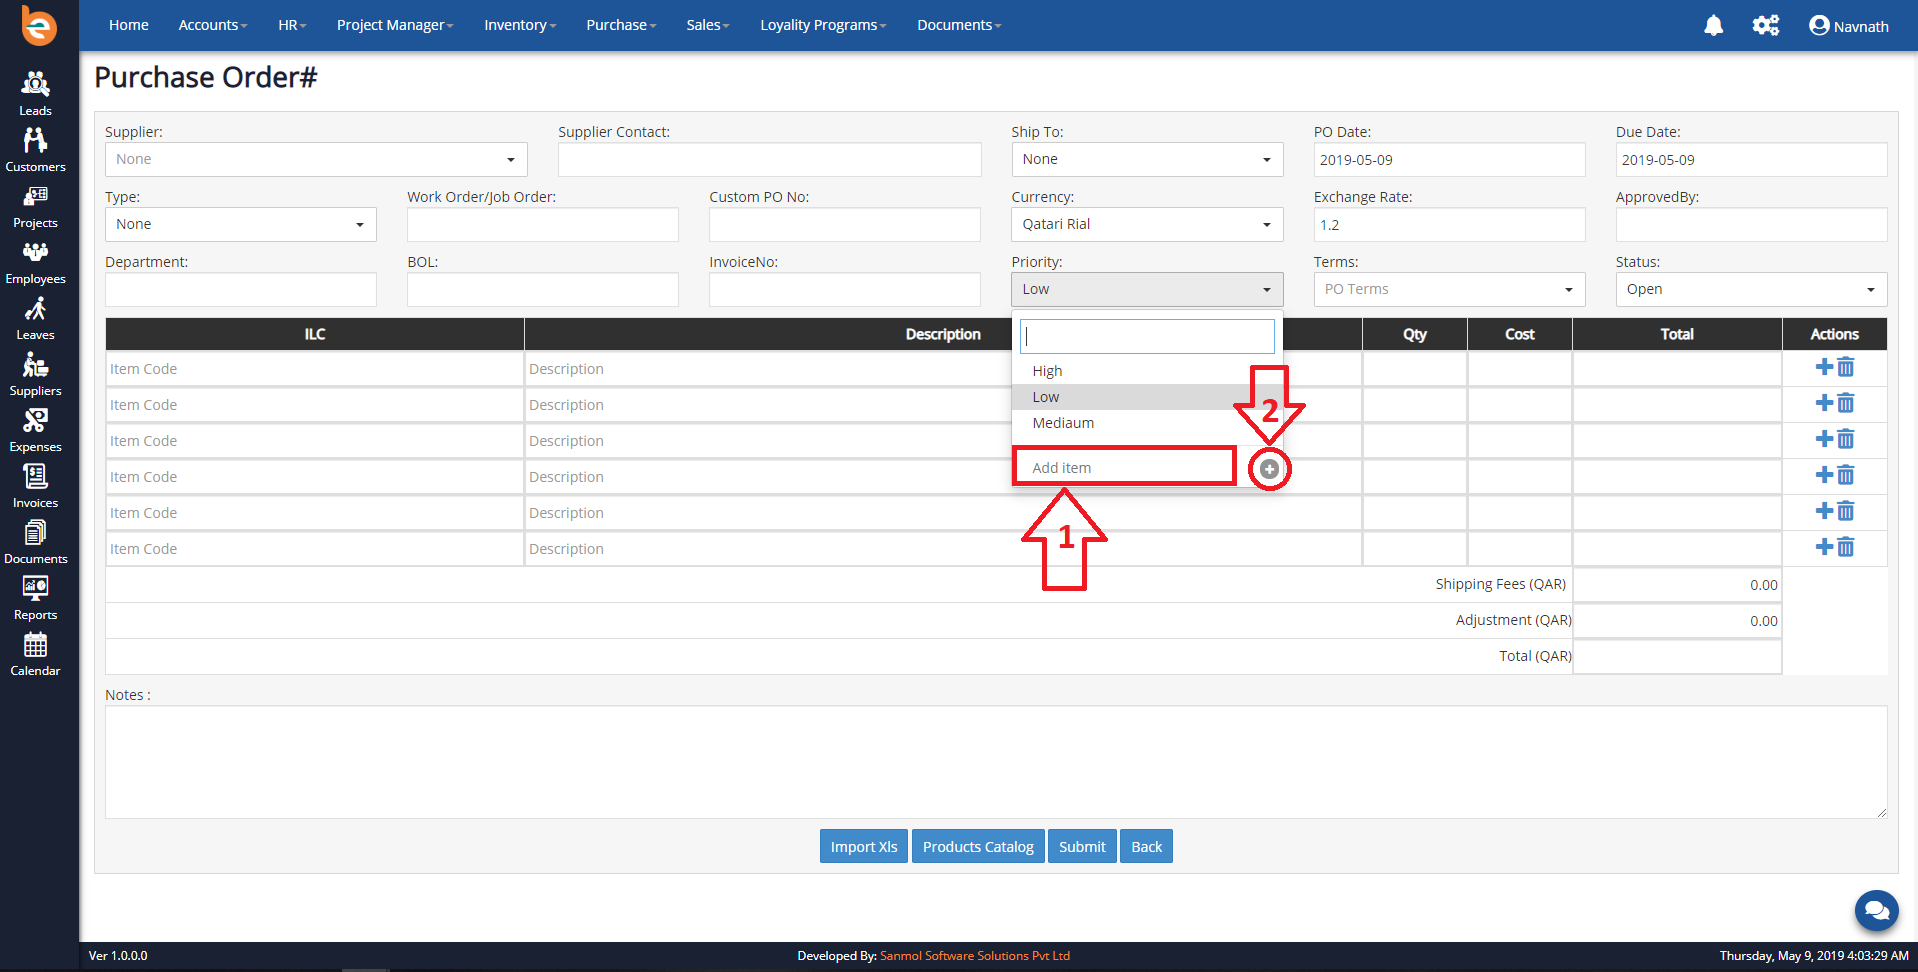This screenshot has width=1918, height=972.
Task: Click the Supplier Contact field
Action: coord(770,160)
